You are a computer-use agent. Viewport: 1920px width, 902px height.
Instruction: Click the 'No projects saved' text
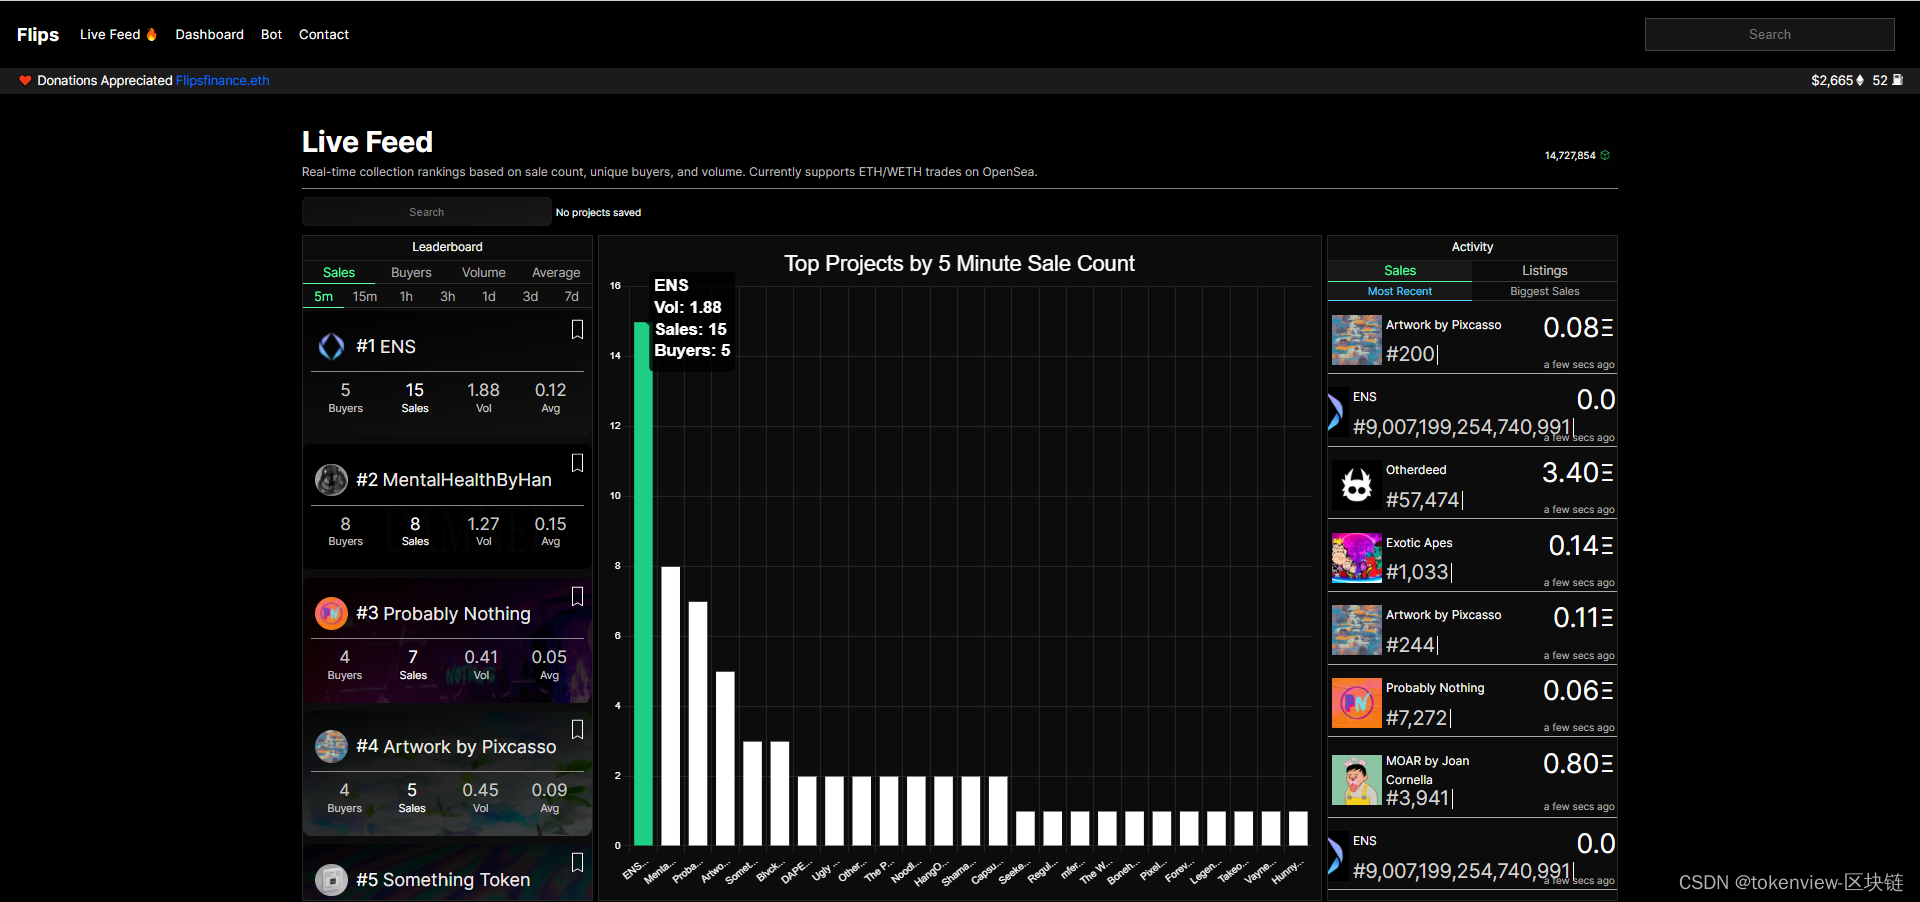pos(598,212)
